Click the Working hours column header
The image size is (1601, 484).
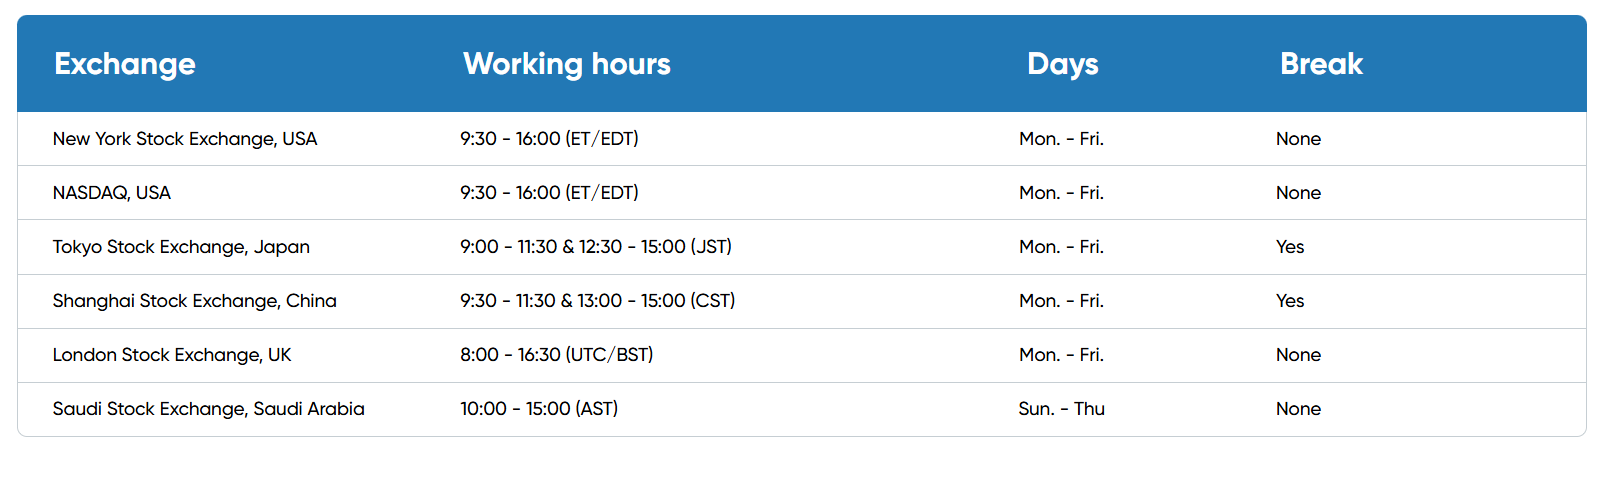pyautogui.click(x=566, y=64)
